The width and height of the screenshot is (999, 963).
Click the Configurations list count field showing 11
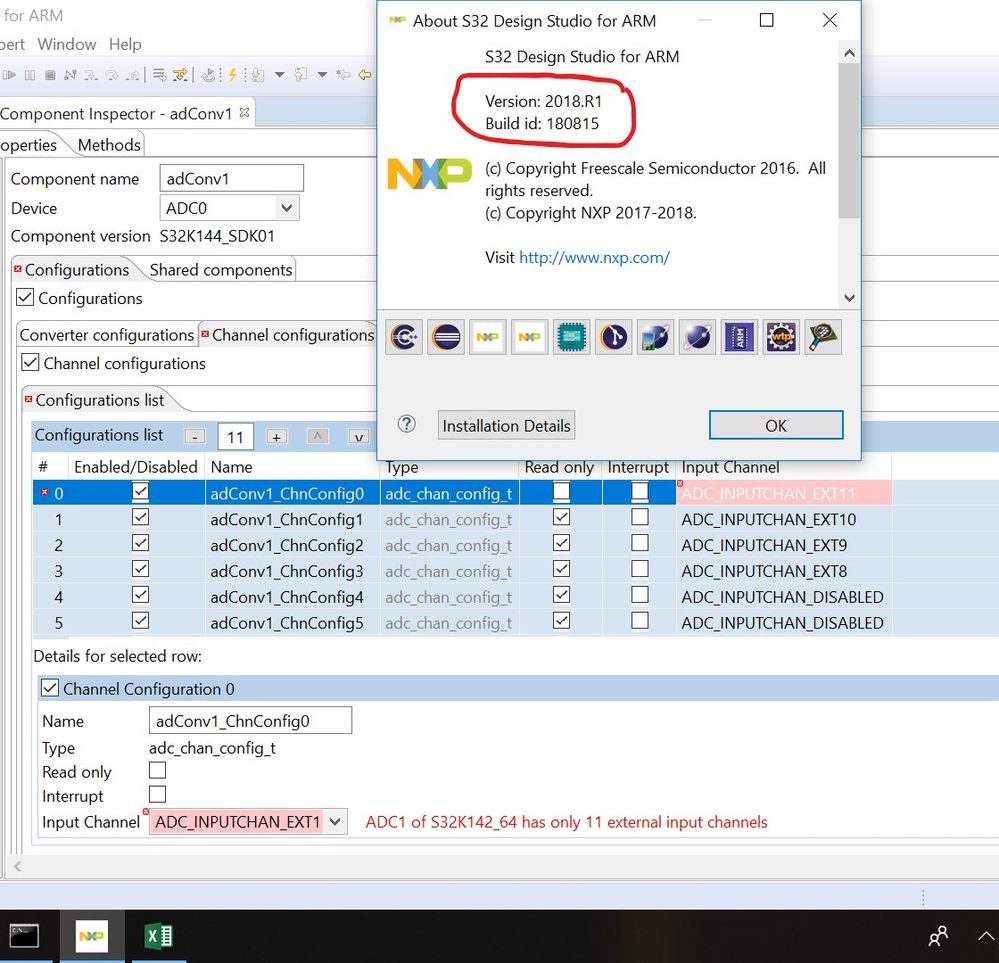click(236, 437)
